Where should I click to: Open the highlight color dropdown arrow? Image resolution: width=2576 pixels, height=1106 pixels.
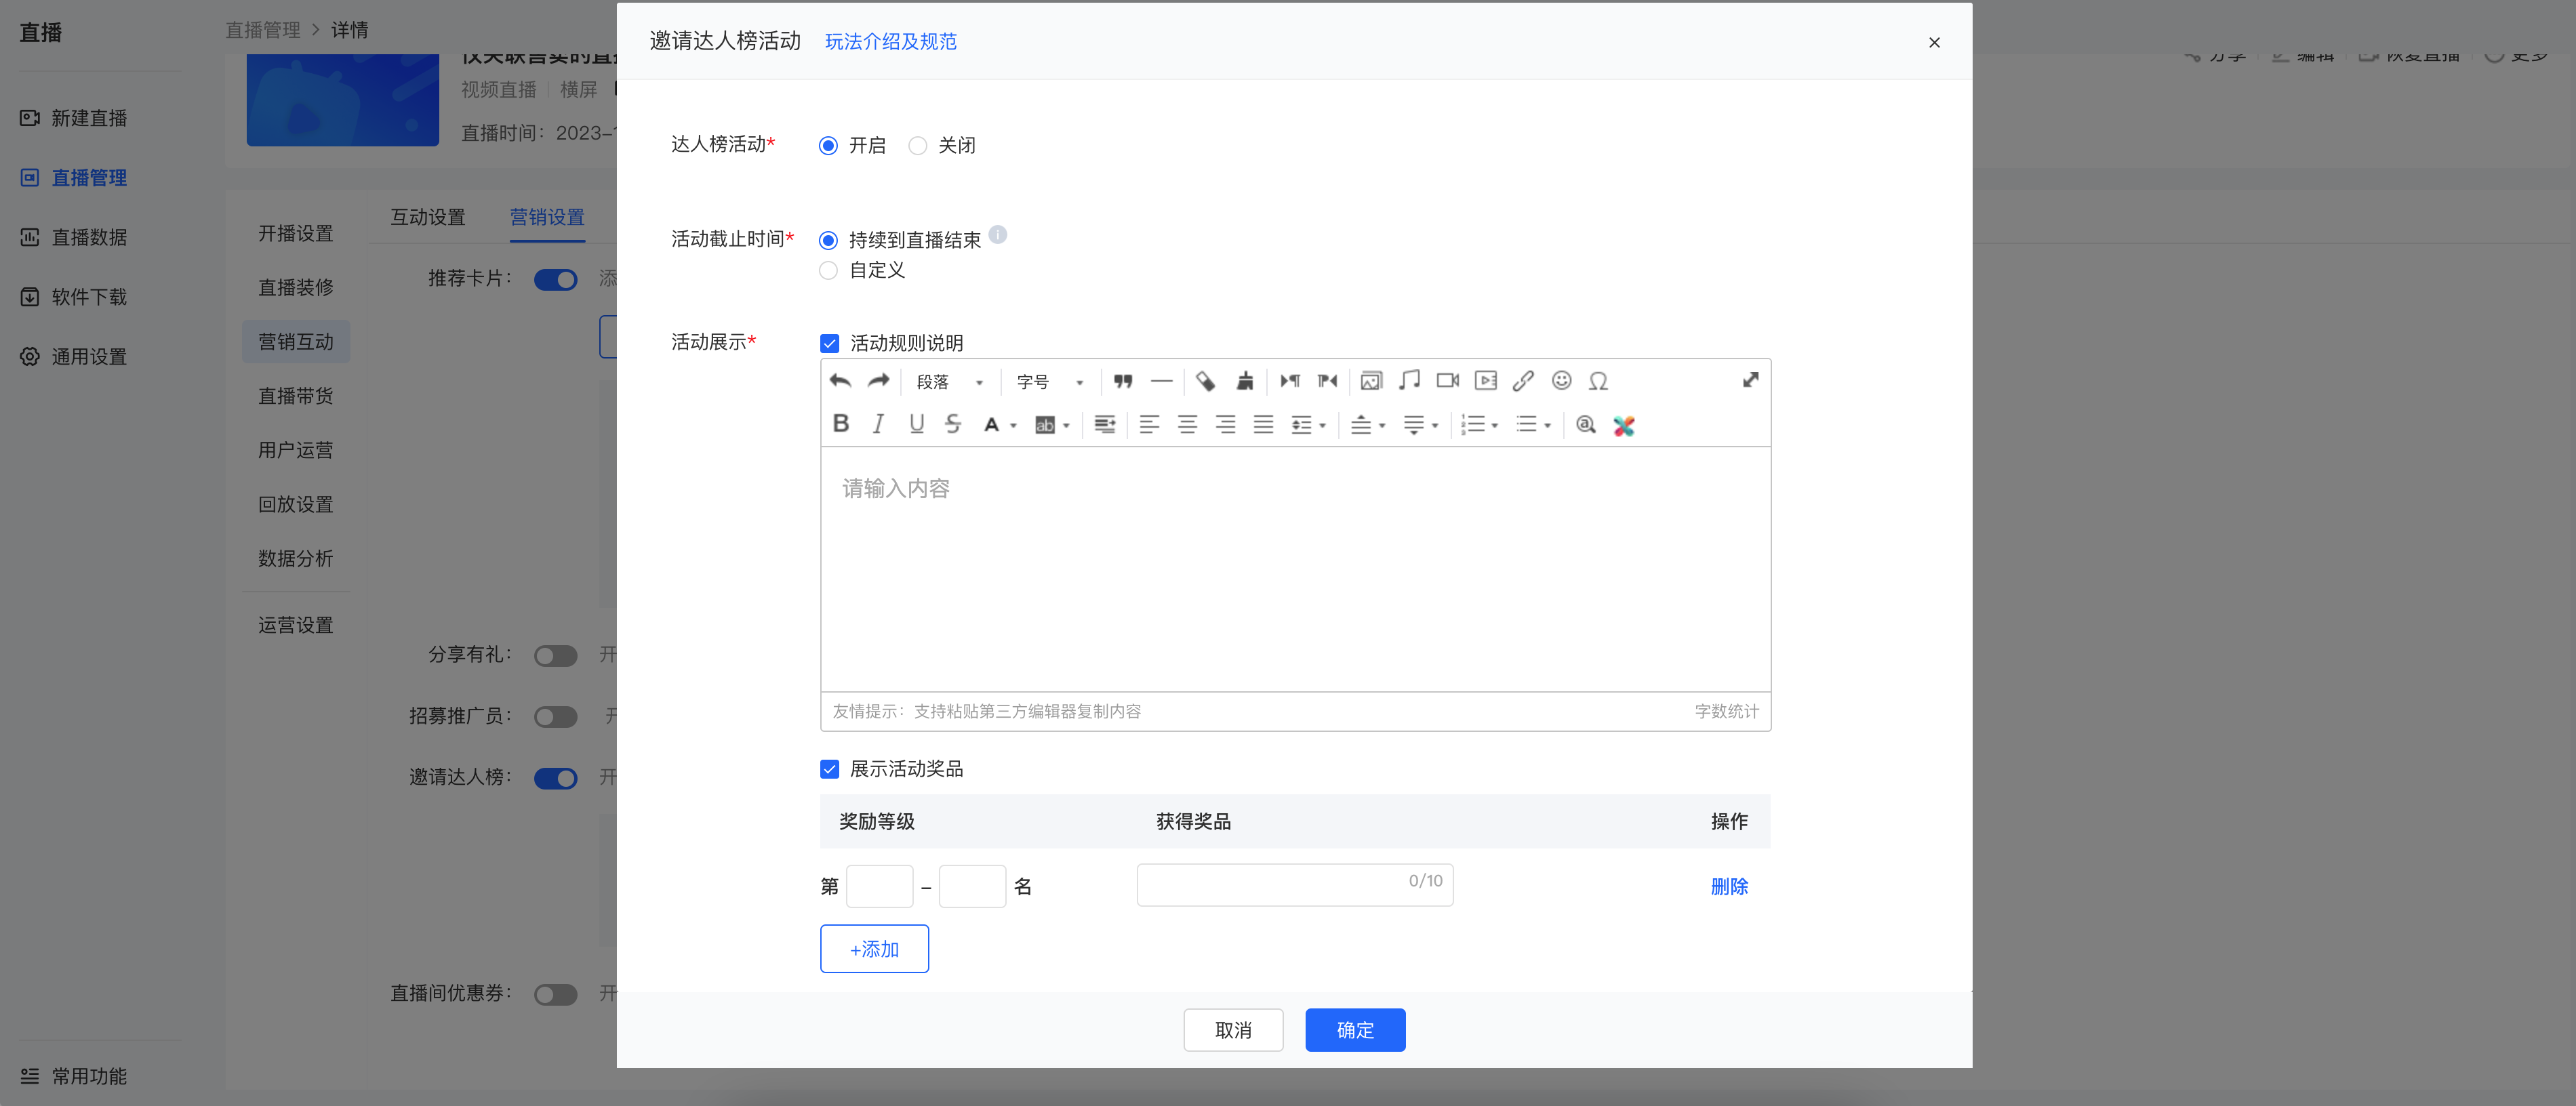pyautogui.click(x=1066, y=426)
